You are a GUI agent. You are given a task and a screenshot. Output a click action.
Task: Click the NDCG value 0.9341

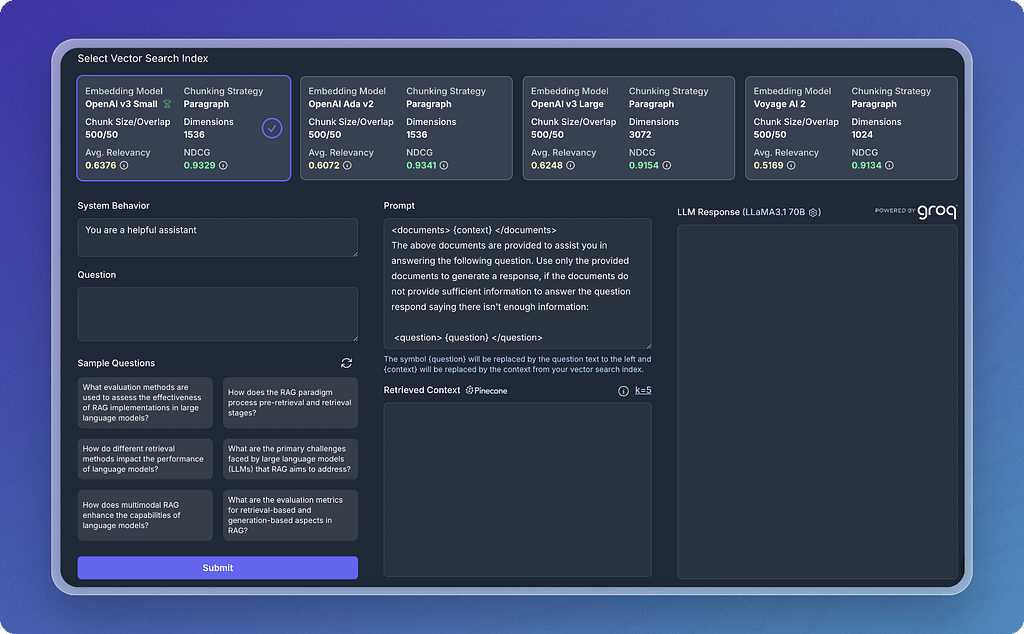click(x=421, y=165)
